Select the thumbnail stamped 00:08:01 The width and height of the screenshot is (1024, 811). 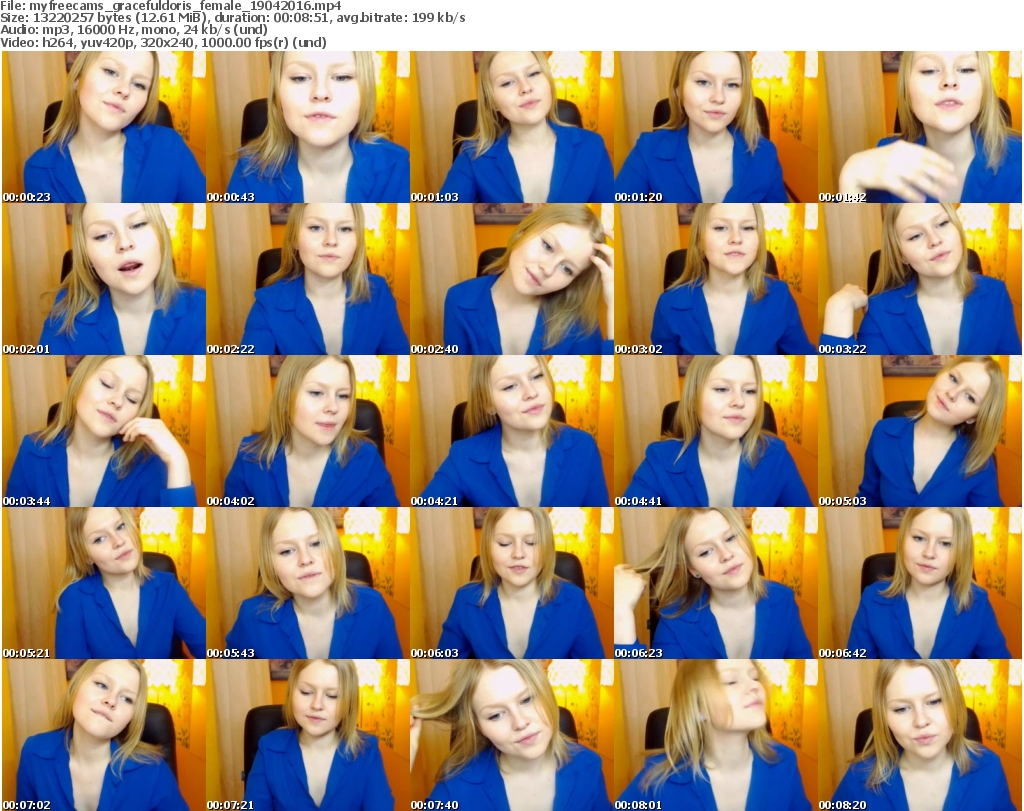point(716,735)
